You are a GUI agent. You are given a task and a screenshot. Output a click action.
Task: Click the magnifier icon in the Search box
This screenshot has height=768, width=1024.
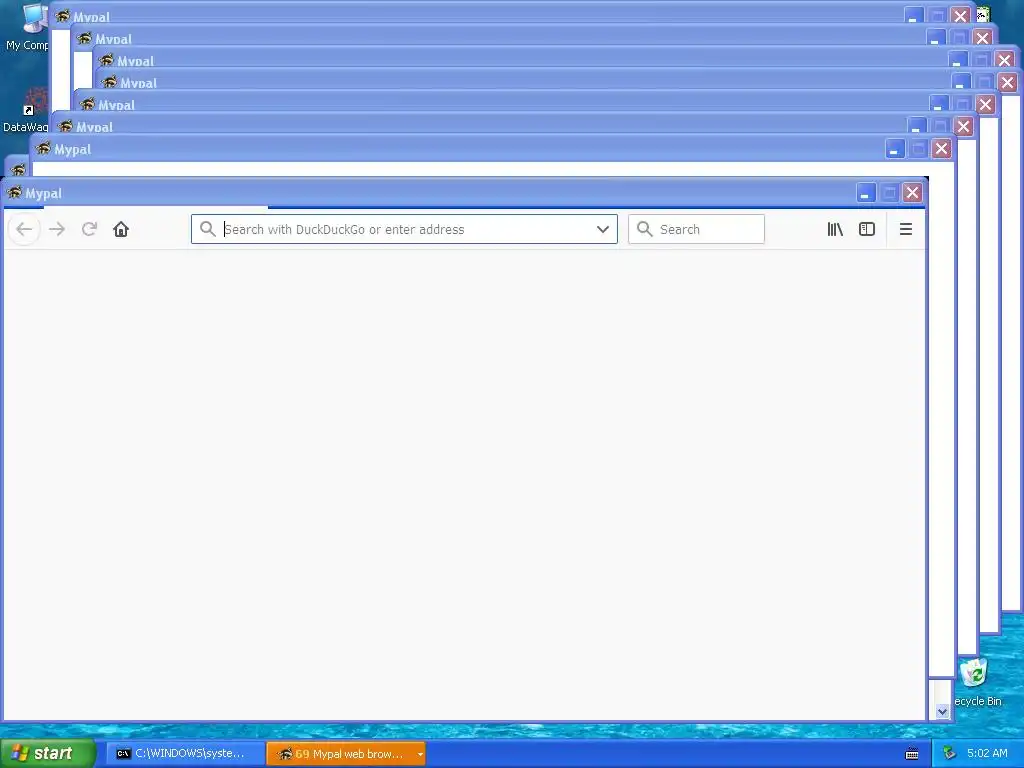pyautogui.click(x=645, y=229)
